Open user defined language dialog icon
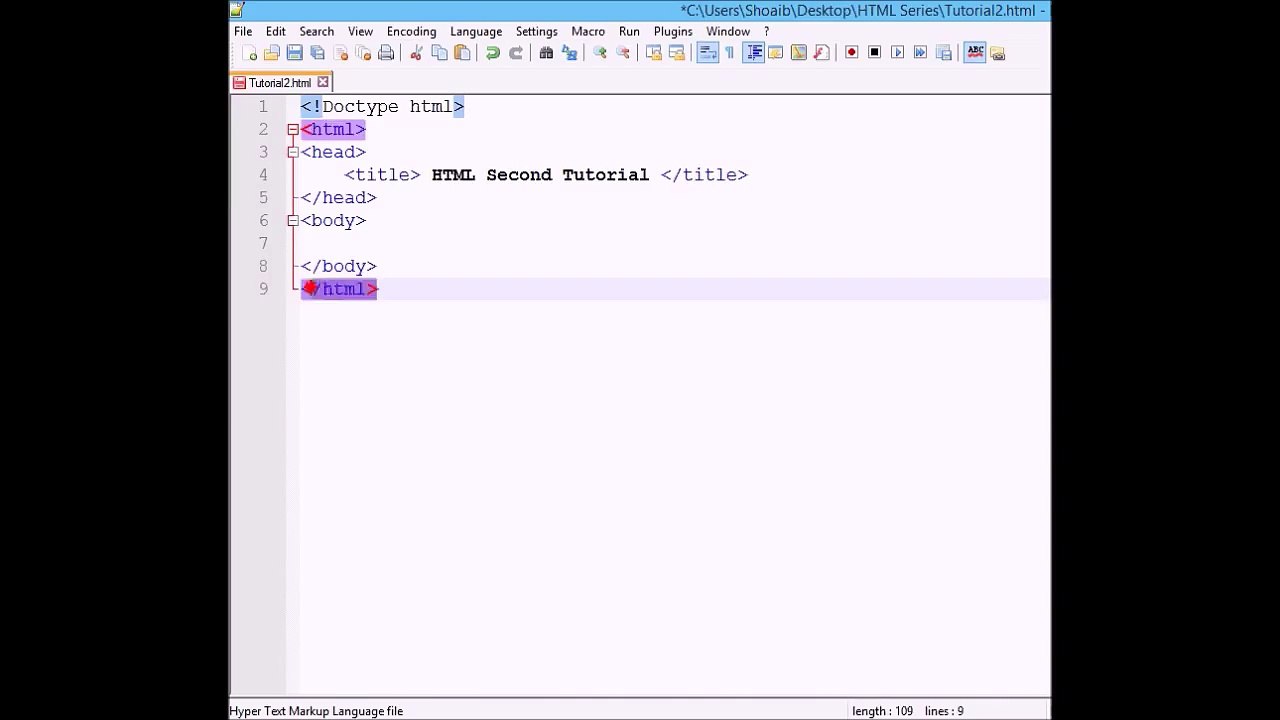This screenshot has height=720, width=1280. pyautogui.click(x=776, y=53)
